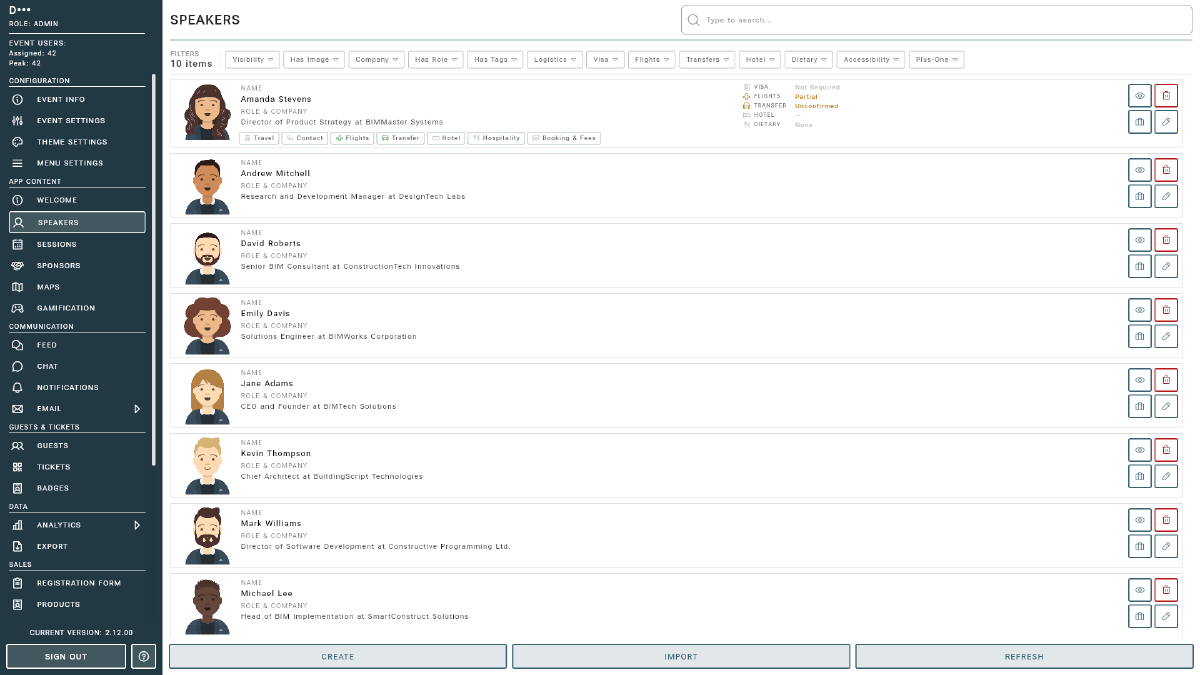
Task: Click Kevin Thompson's avatar thumbnail
Action: point(208,466)
